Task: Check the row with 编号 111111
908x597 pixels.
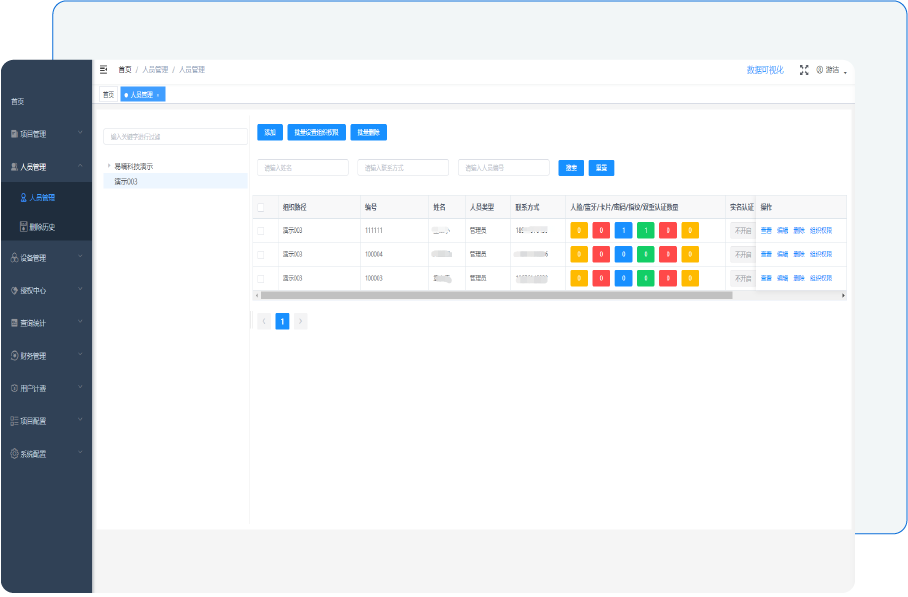Action: 261,230
